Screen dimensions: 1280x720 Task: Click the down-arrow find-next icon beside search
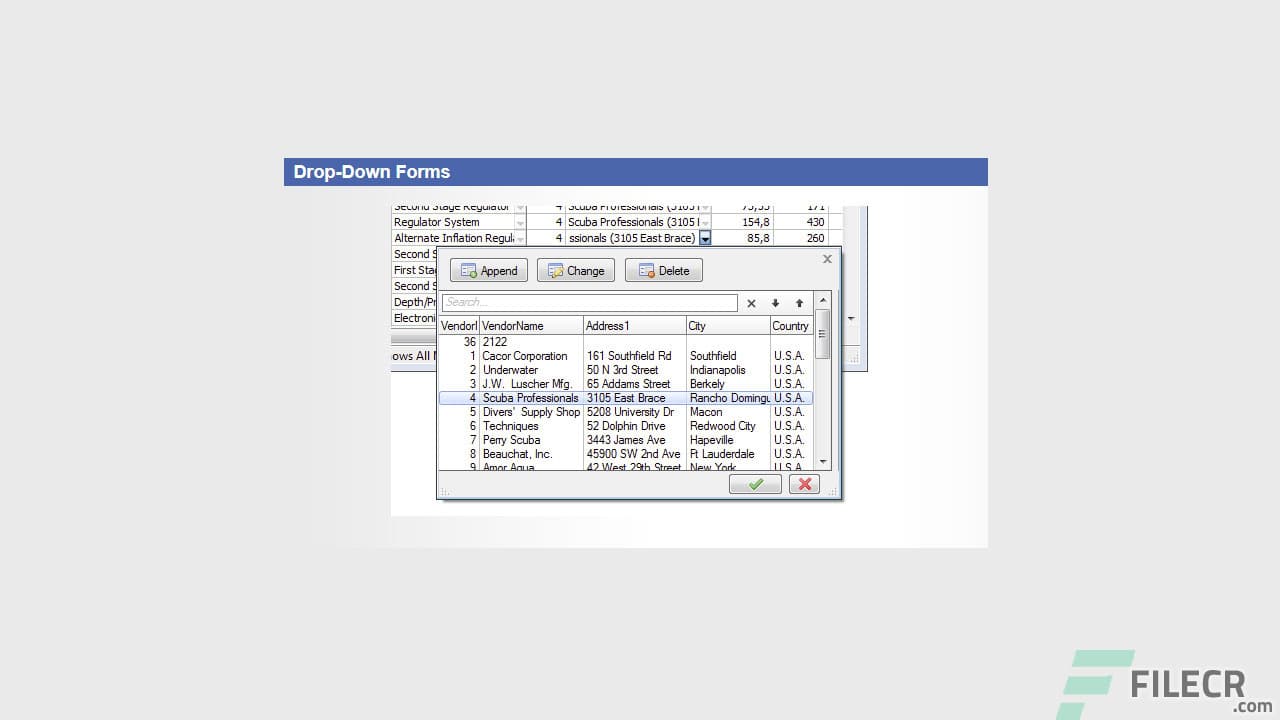775,302
